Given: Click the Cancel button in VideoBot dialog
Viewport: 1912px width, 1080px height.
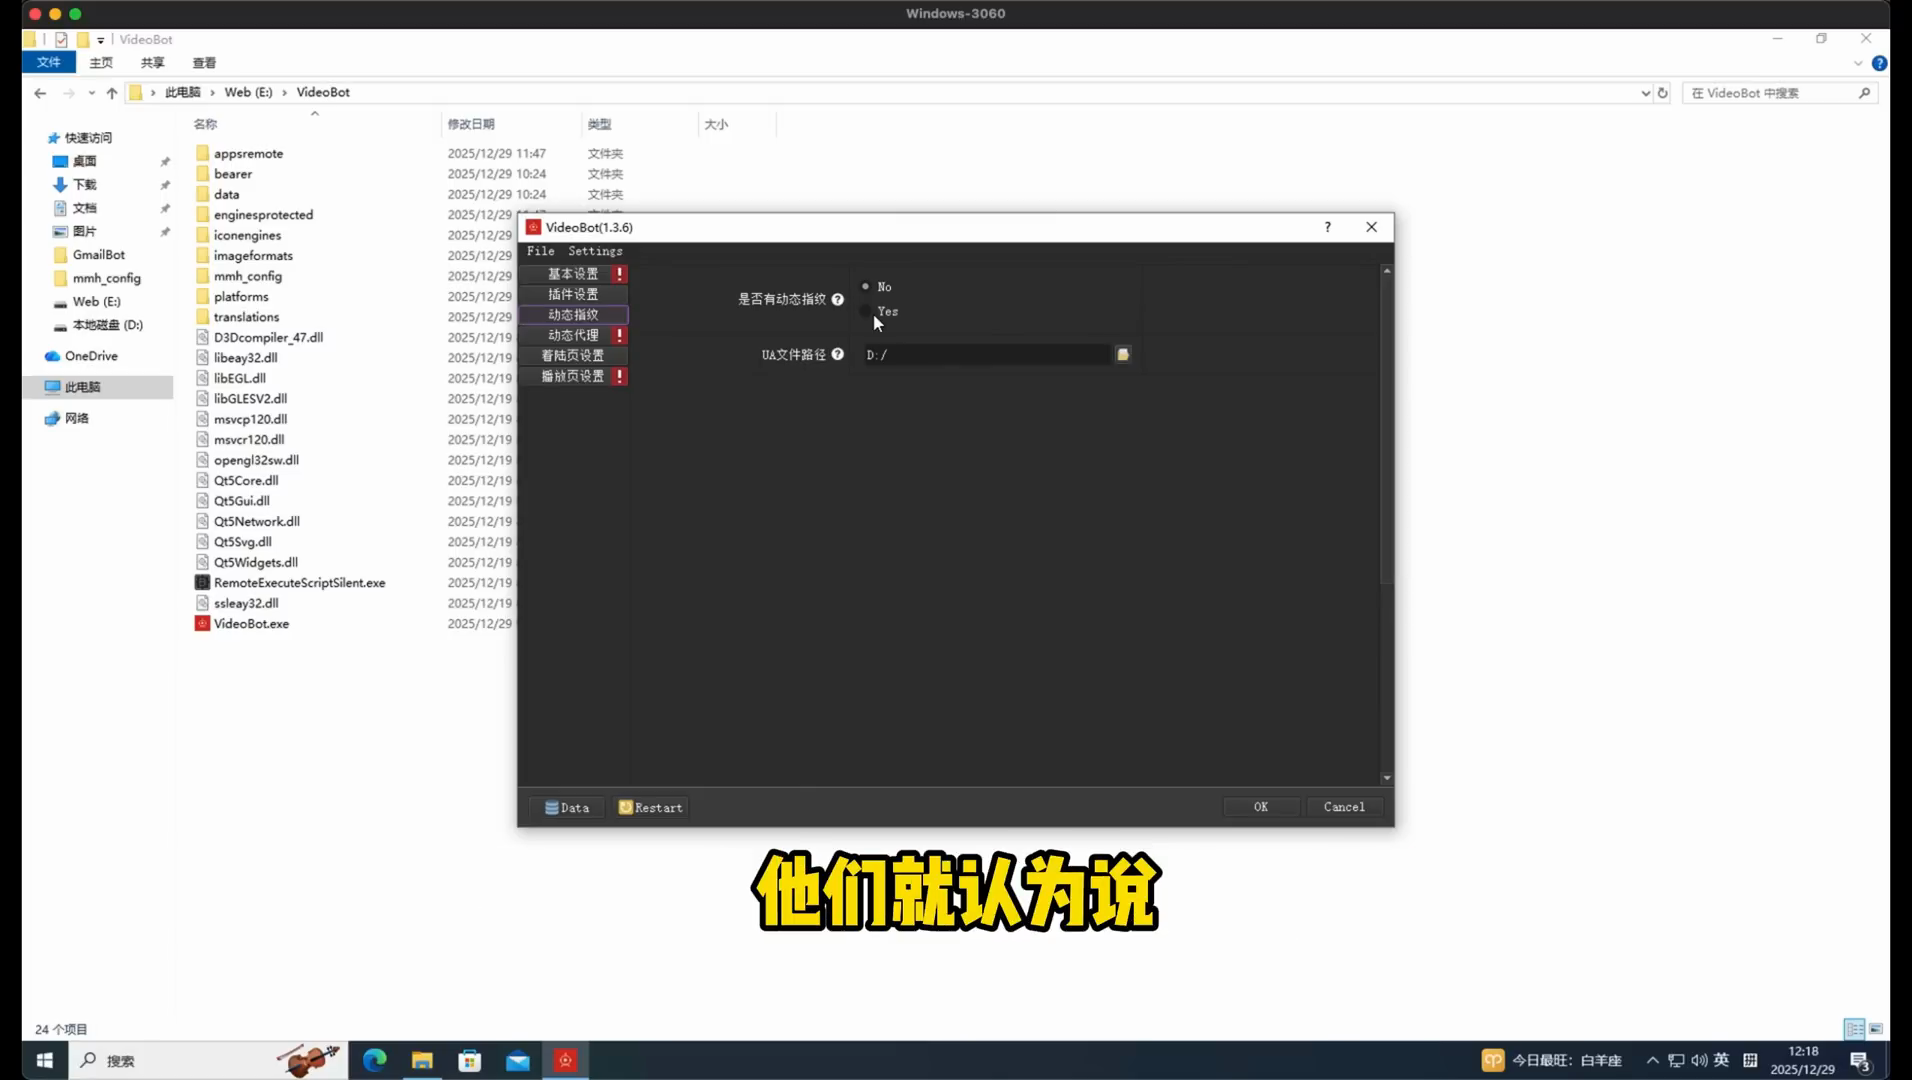Looking at the screenshot, I should 1344,807.
